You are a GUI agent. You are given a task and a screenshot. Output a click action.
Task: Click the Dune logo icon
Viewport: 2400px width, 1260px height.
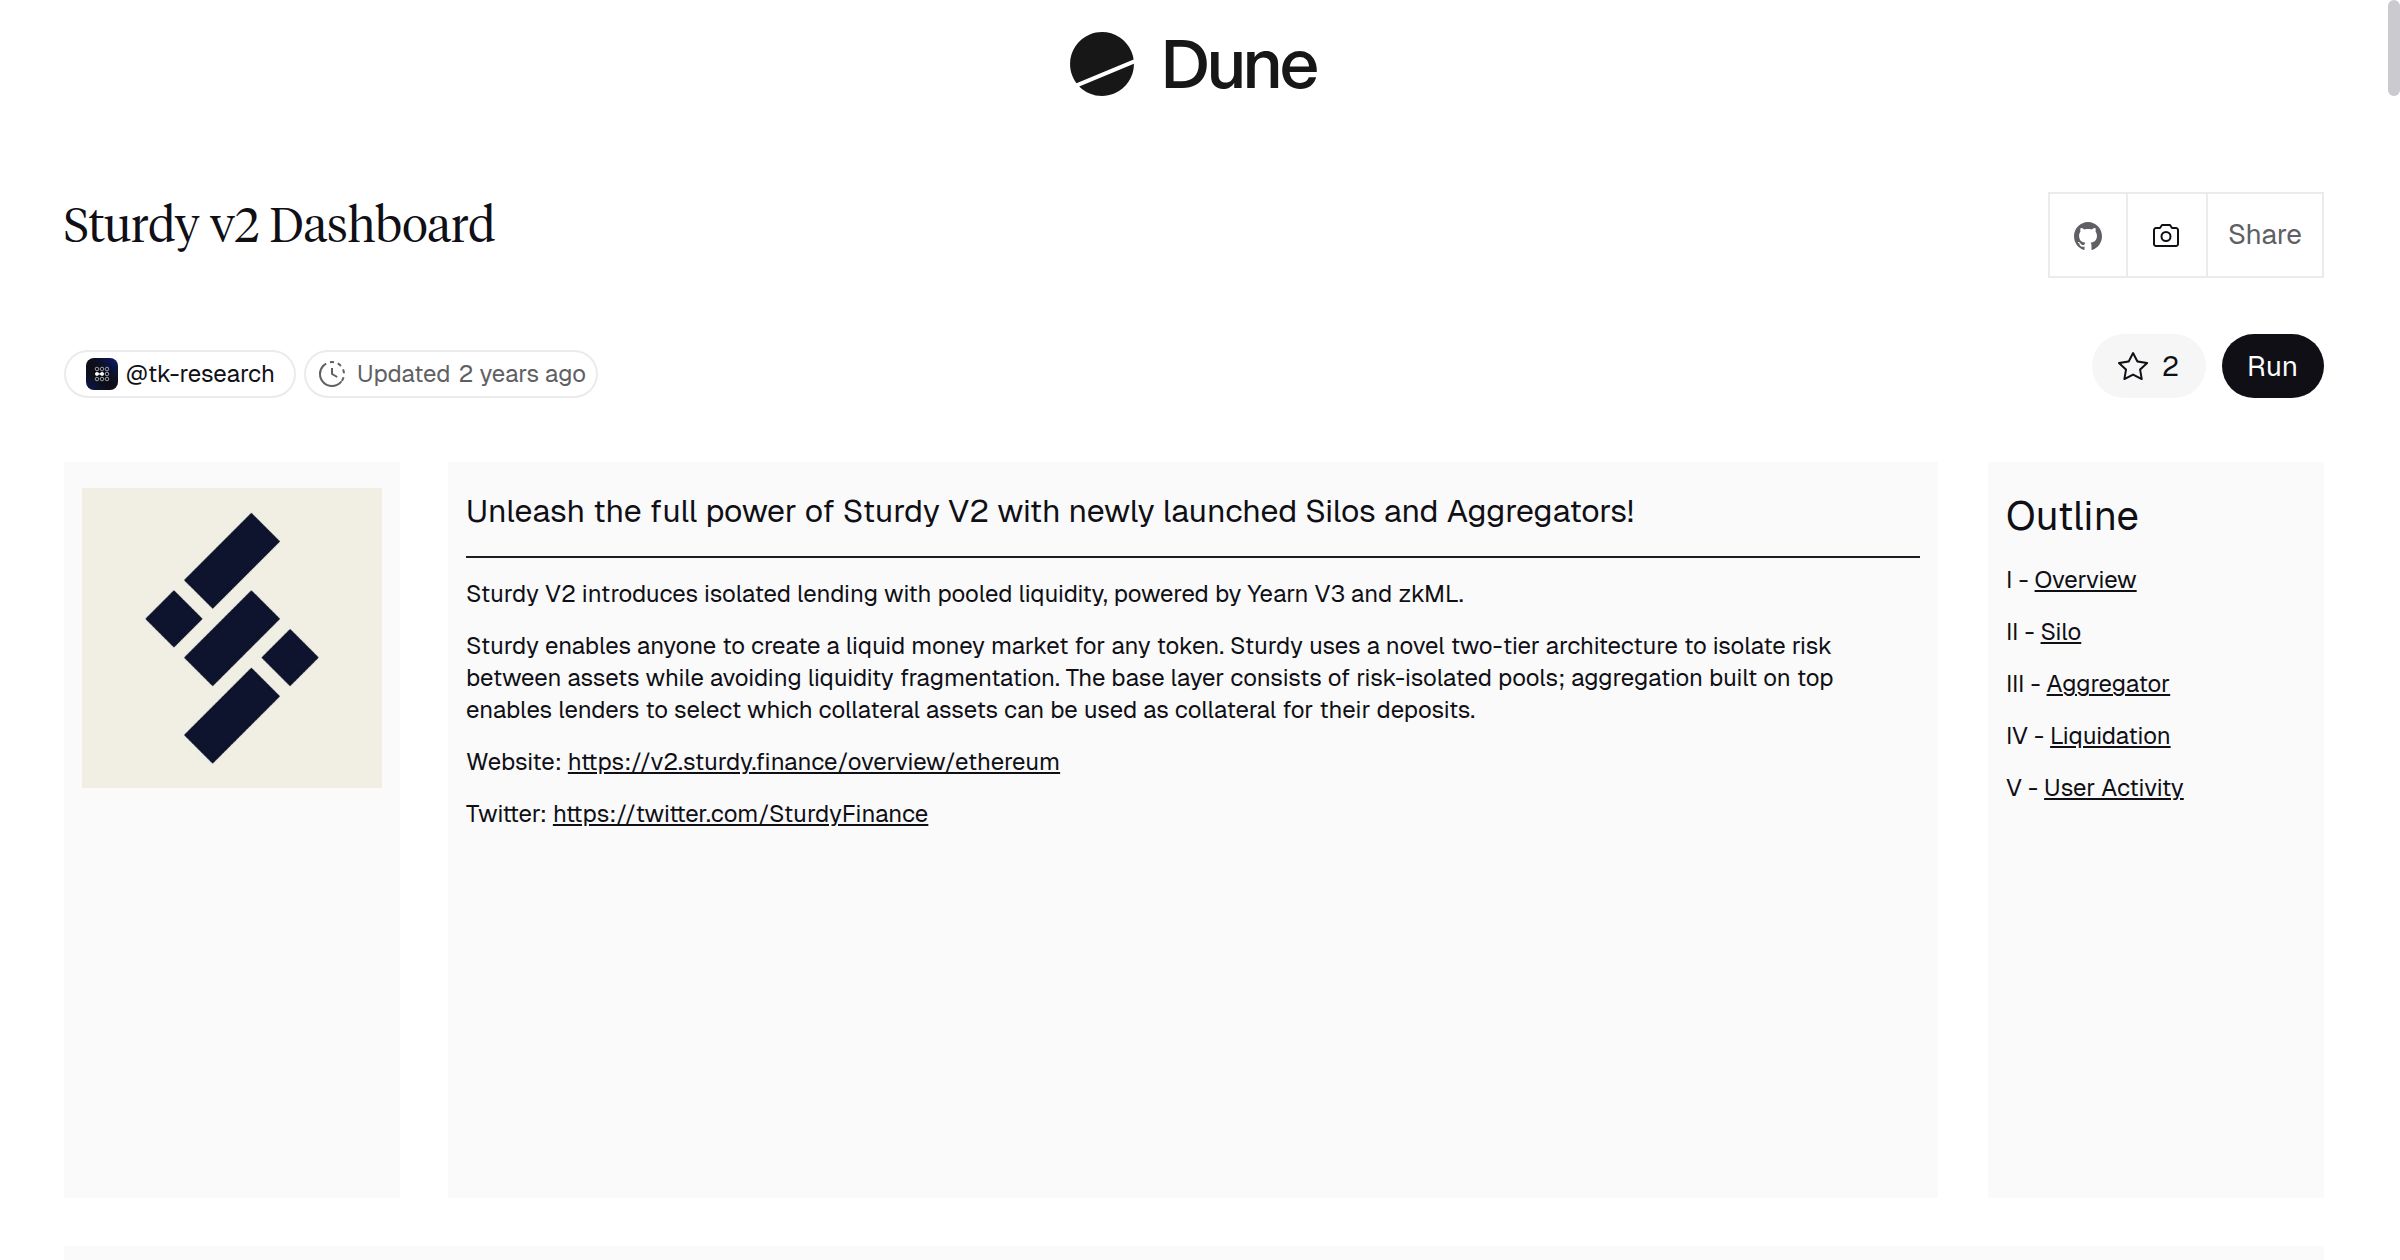[1101, 65]
